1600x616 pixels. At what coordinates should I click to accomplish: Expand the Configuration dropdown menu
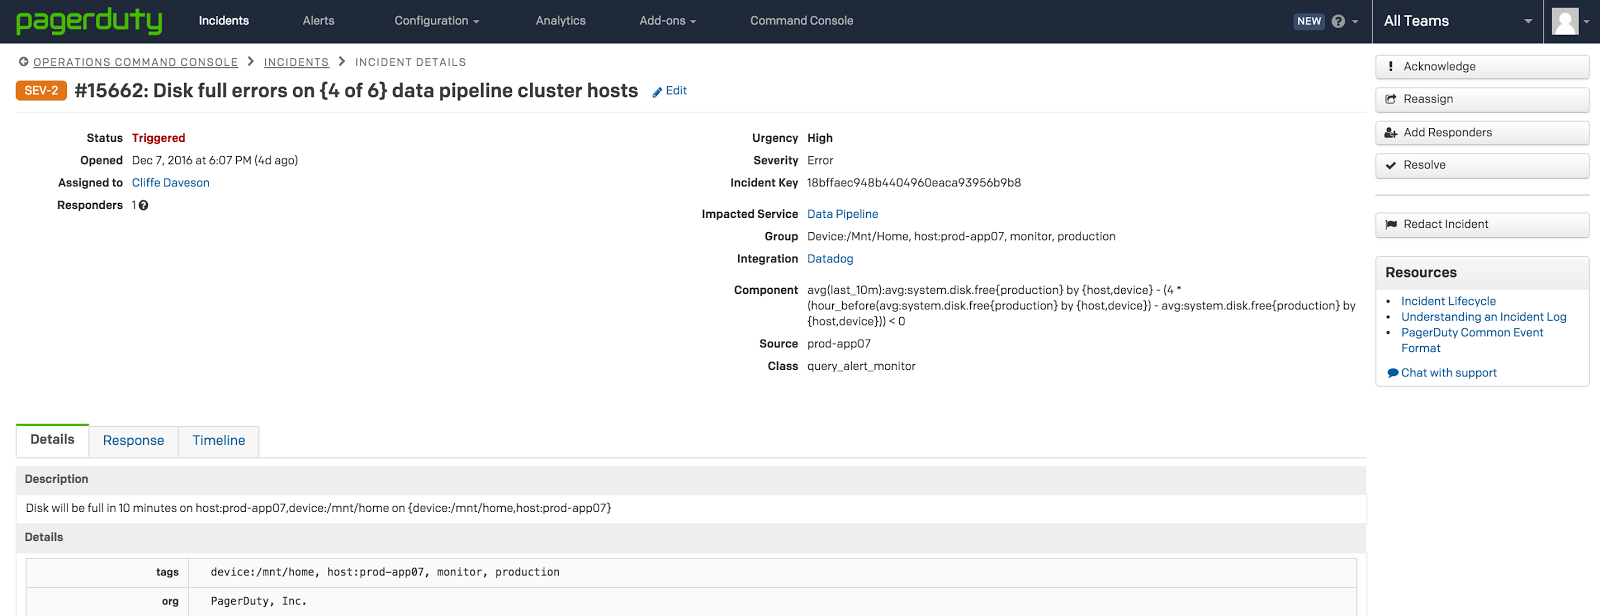pyautogui.click(x=436, y=21)
